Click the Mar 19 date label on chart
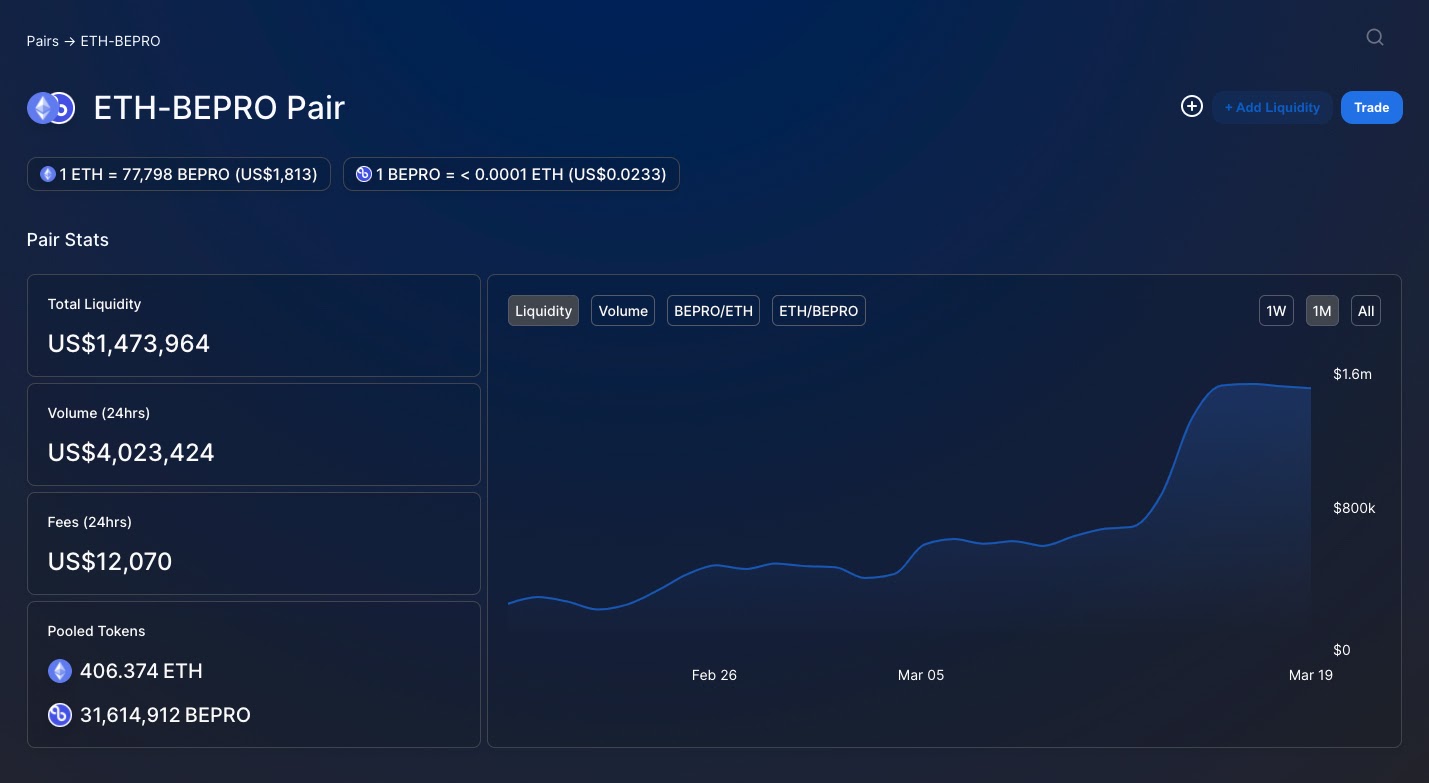 click(x=1311, y=675)
